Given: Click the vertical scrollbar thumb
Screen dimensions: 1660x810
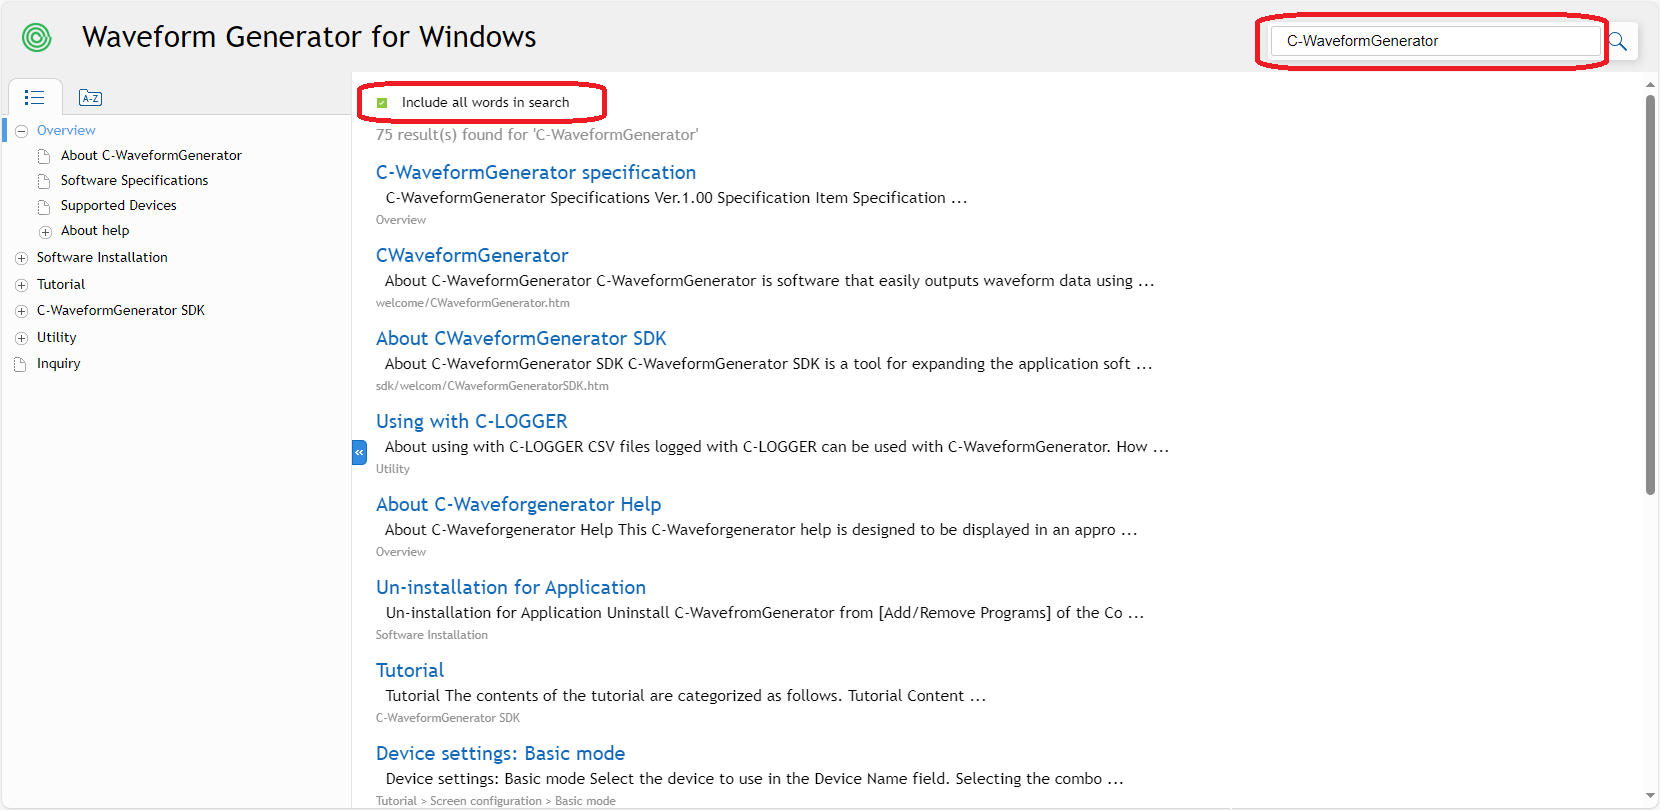Looking at the screenshot, I should (x=1650, y=290).
